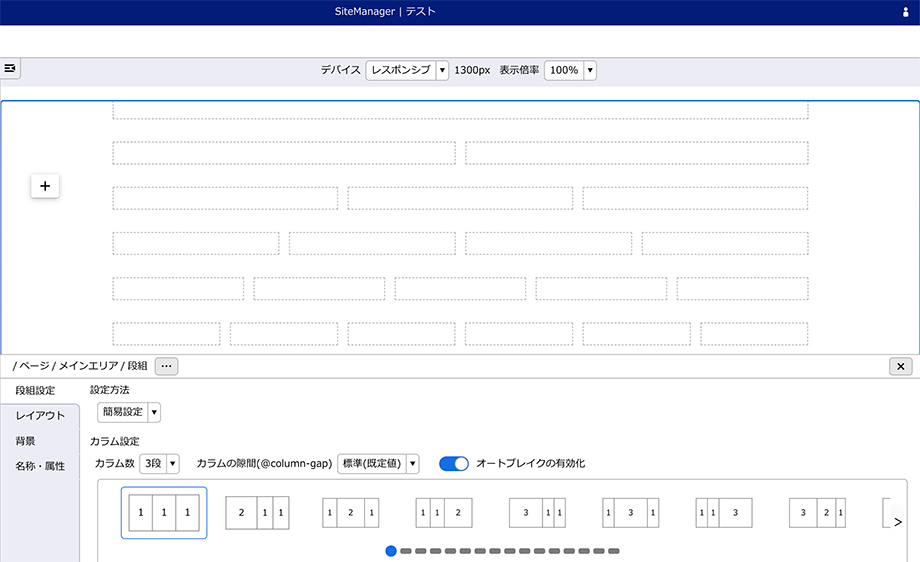Choose the 1-1-3 column layout

click(724, 513)
